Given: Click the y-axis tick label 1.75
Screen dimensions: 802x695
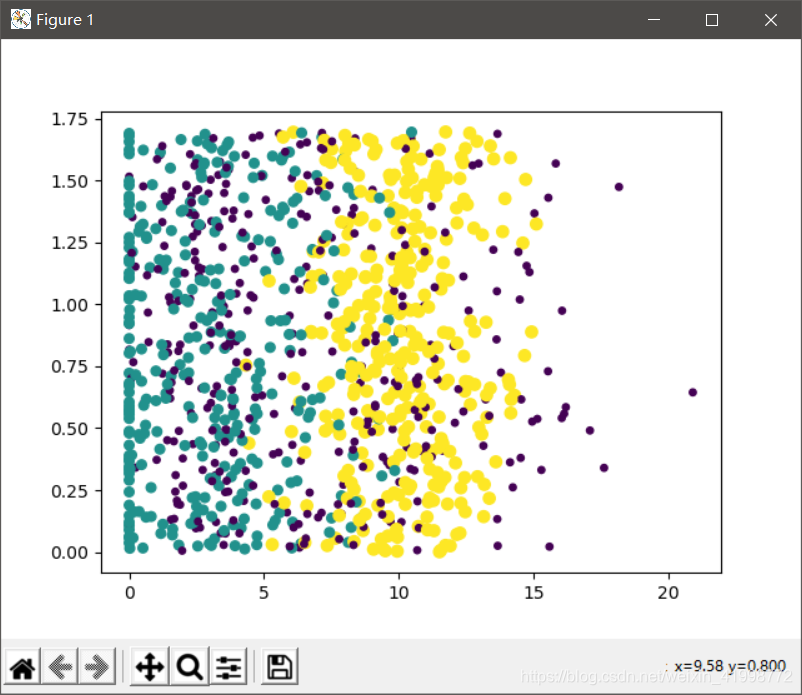Looking at the screenshot, I should [70, 119].
